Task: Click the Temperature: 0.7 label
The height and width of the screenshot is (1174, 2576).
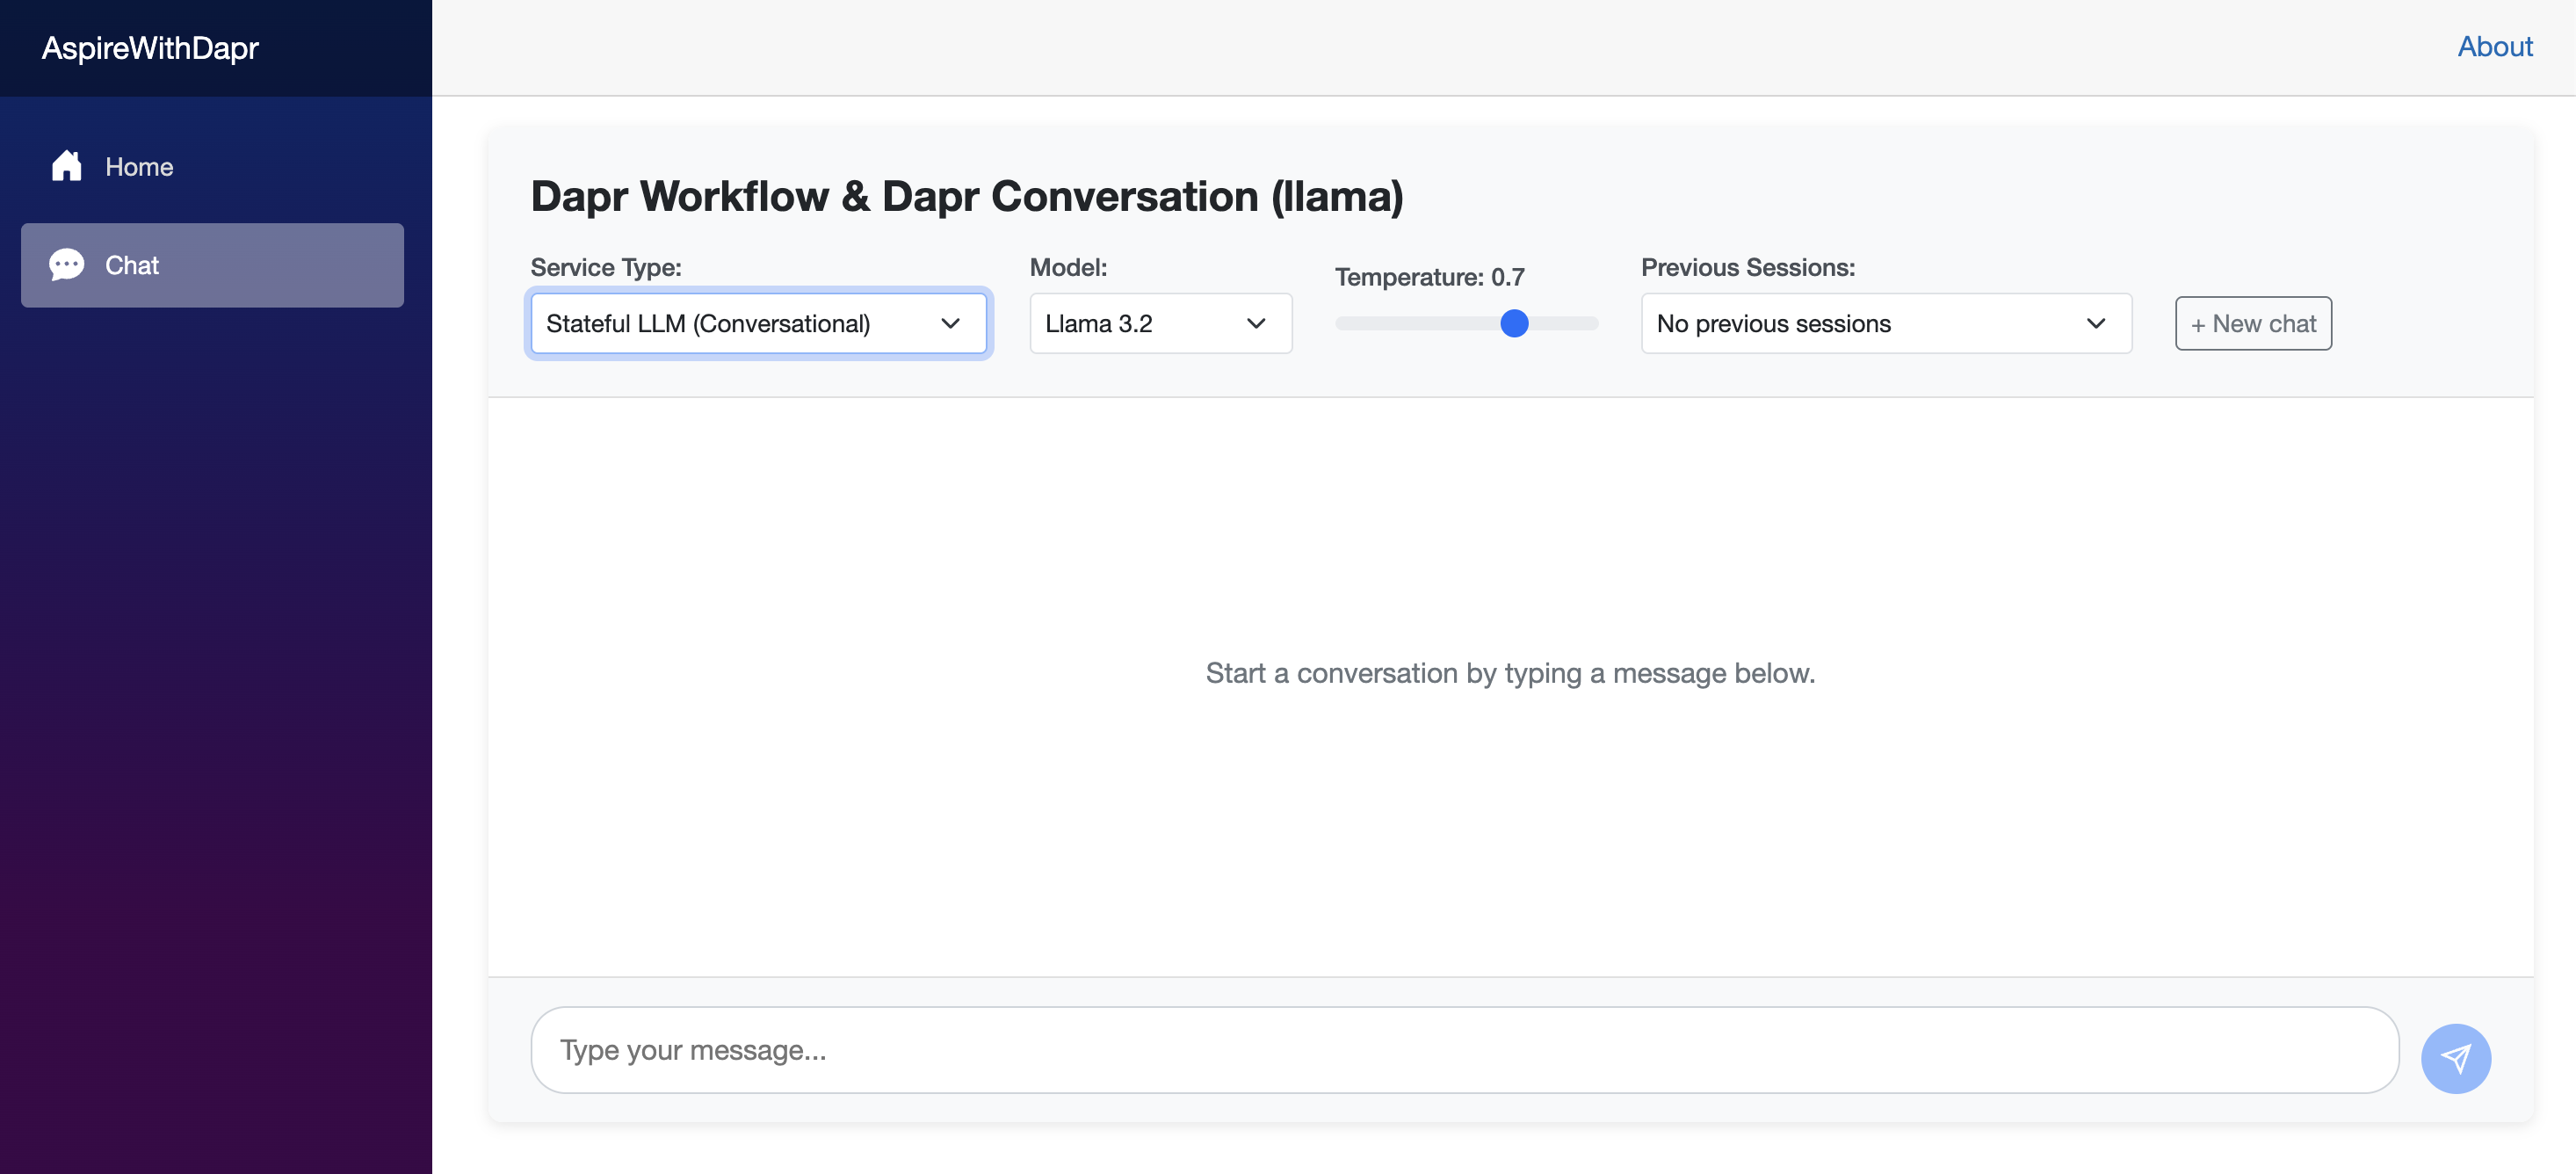Action: click(1429, 277)
